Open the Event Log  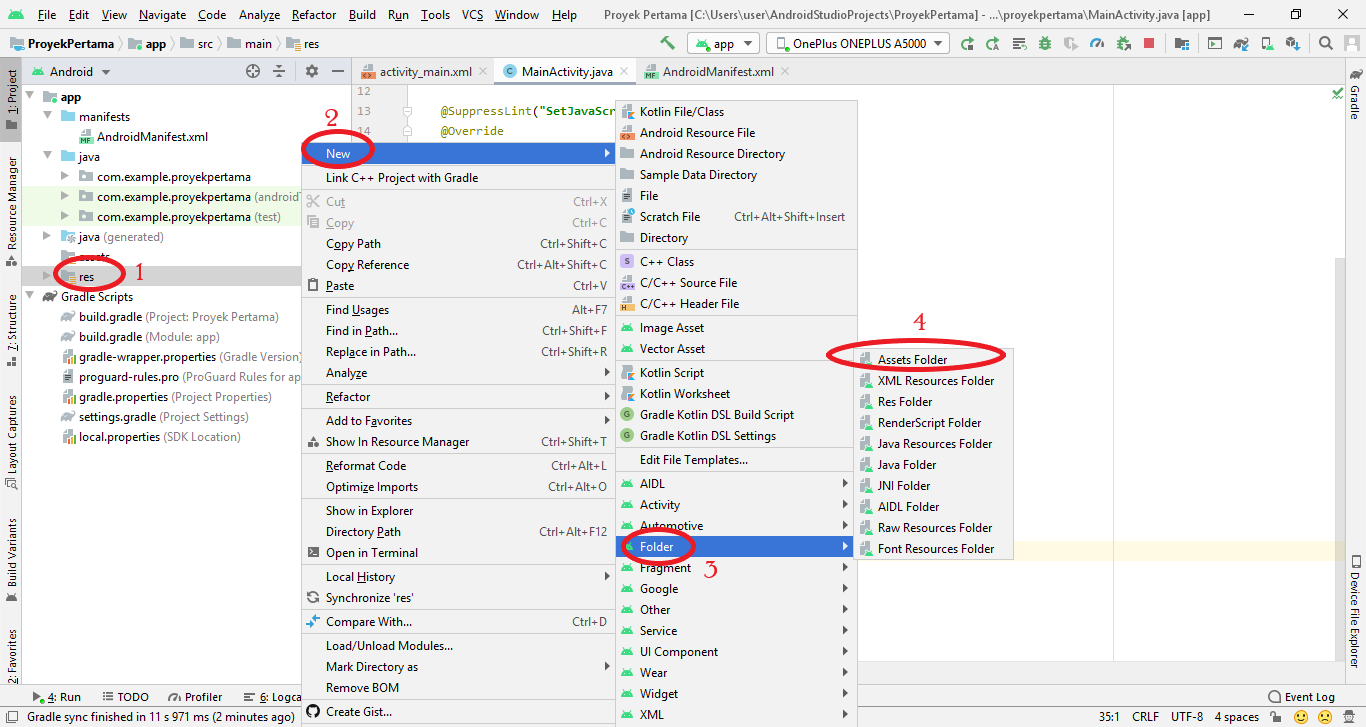1308,697
